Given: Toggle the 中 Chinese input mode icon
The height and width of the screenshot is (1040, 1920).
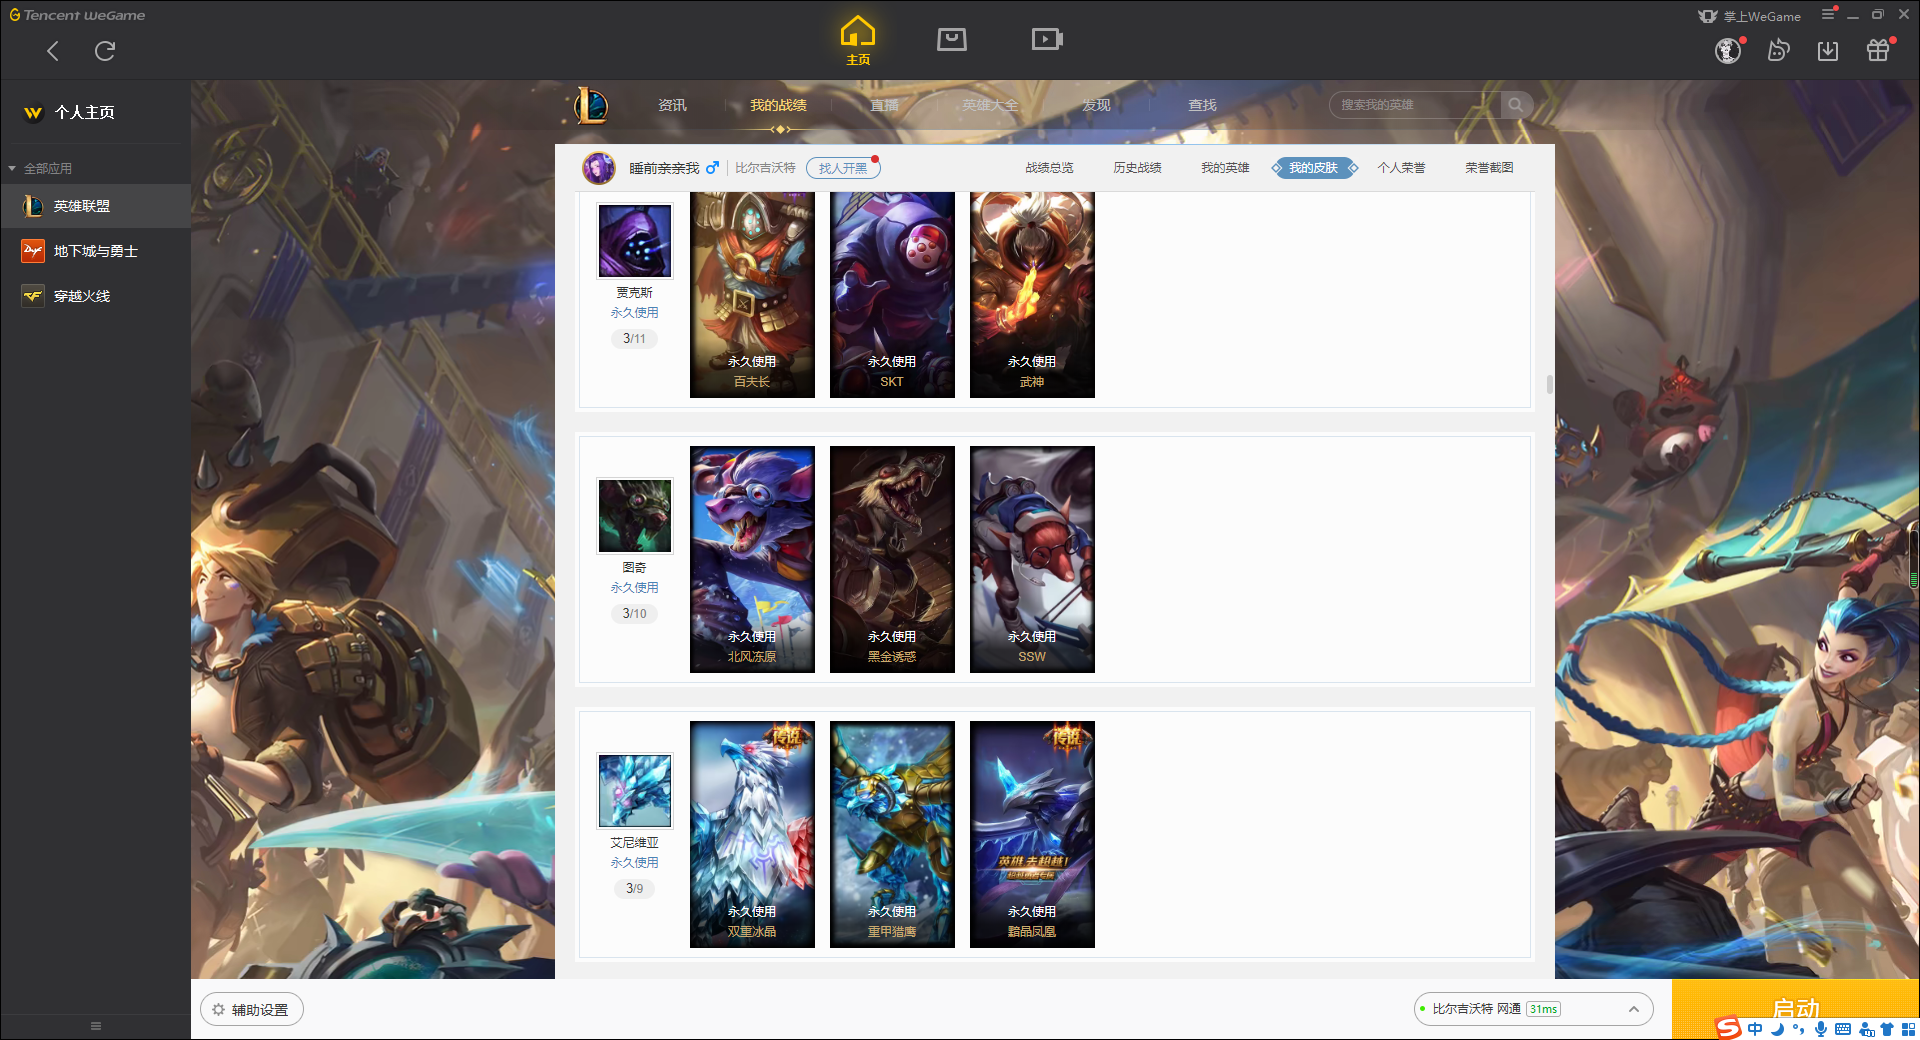Looking at the screenshot, I should pos(1755,1029).
